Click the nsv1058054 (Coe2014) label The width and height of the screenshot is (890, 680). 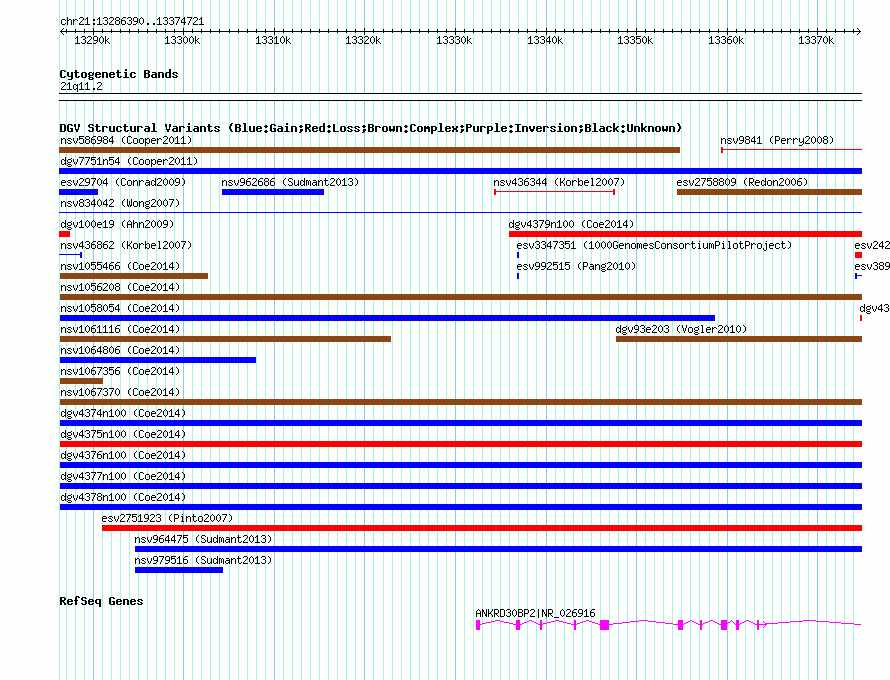click(120, 308)
